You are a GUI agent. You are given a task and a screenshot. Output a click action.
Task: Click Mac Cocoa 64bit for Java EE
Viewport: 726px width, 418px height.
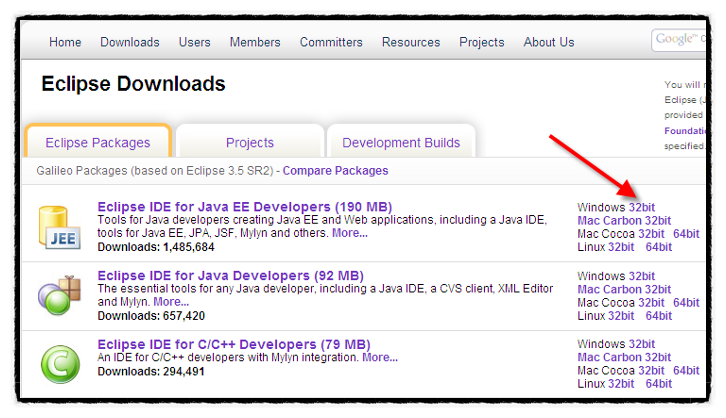(x=686, y=234)
